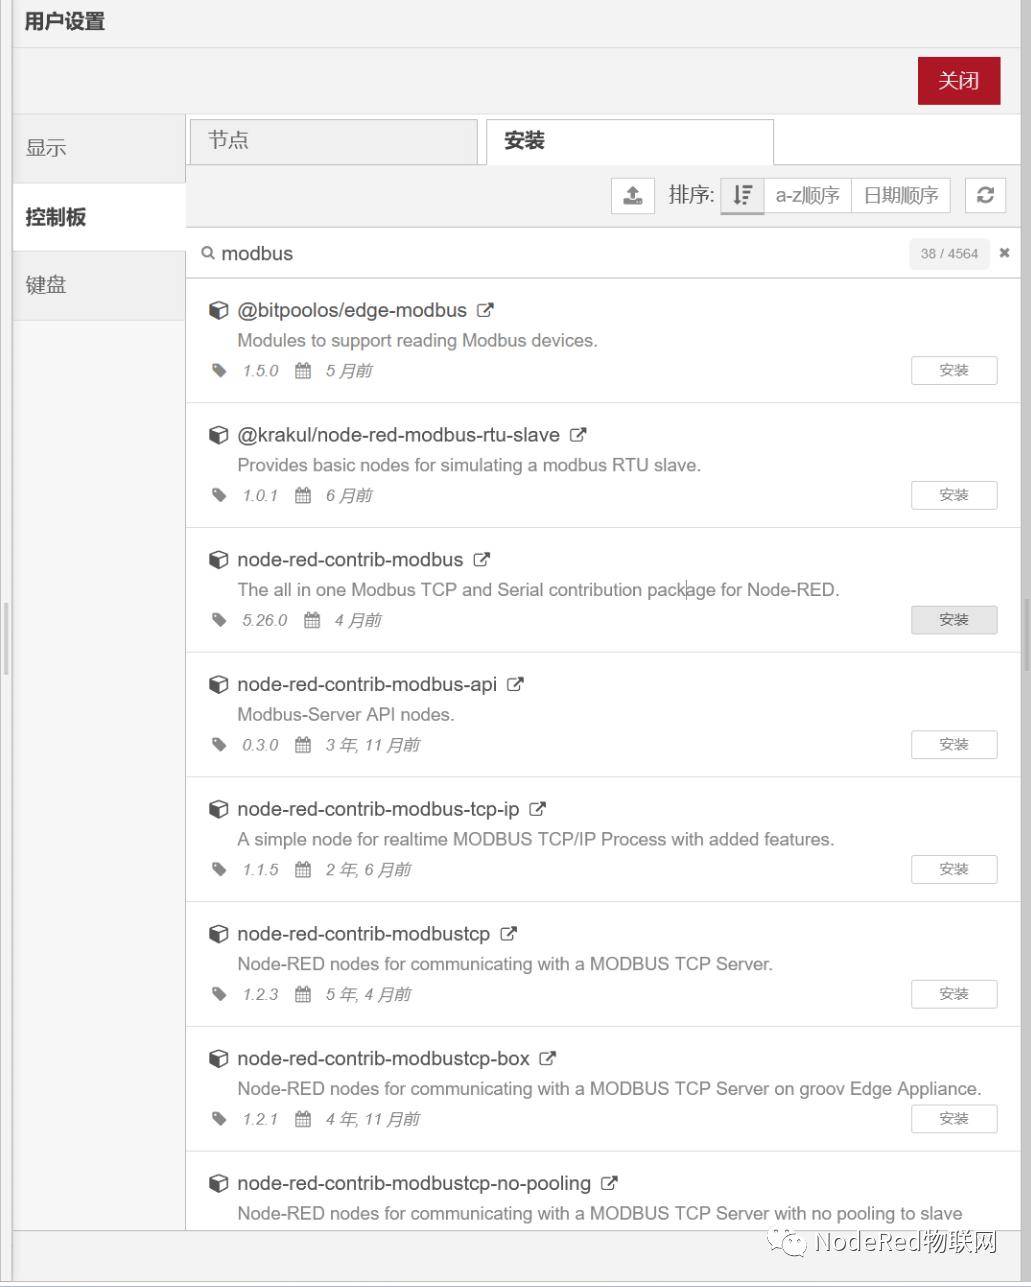1031x1287 pixels.
Task: Click the 'Modbus-Server API nodes.' description
Action: tap(346, 714)
